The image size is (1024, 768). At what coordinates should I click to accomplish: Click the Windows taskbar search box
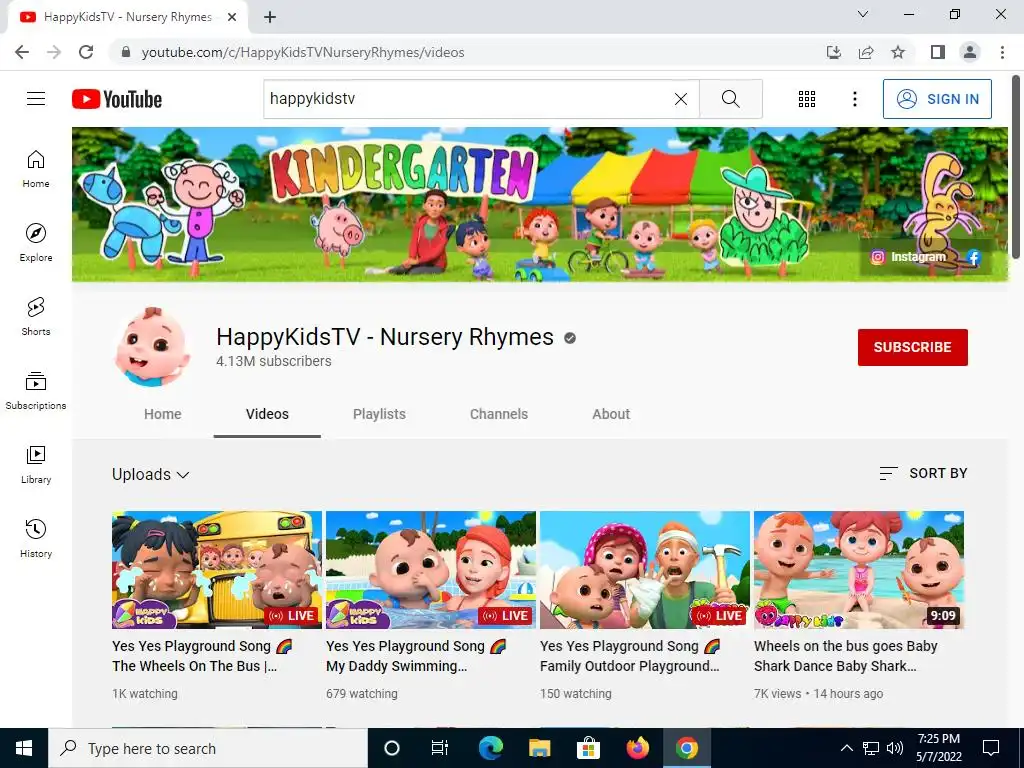[x=208, y=748]
